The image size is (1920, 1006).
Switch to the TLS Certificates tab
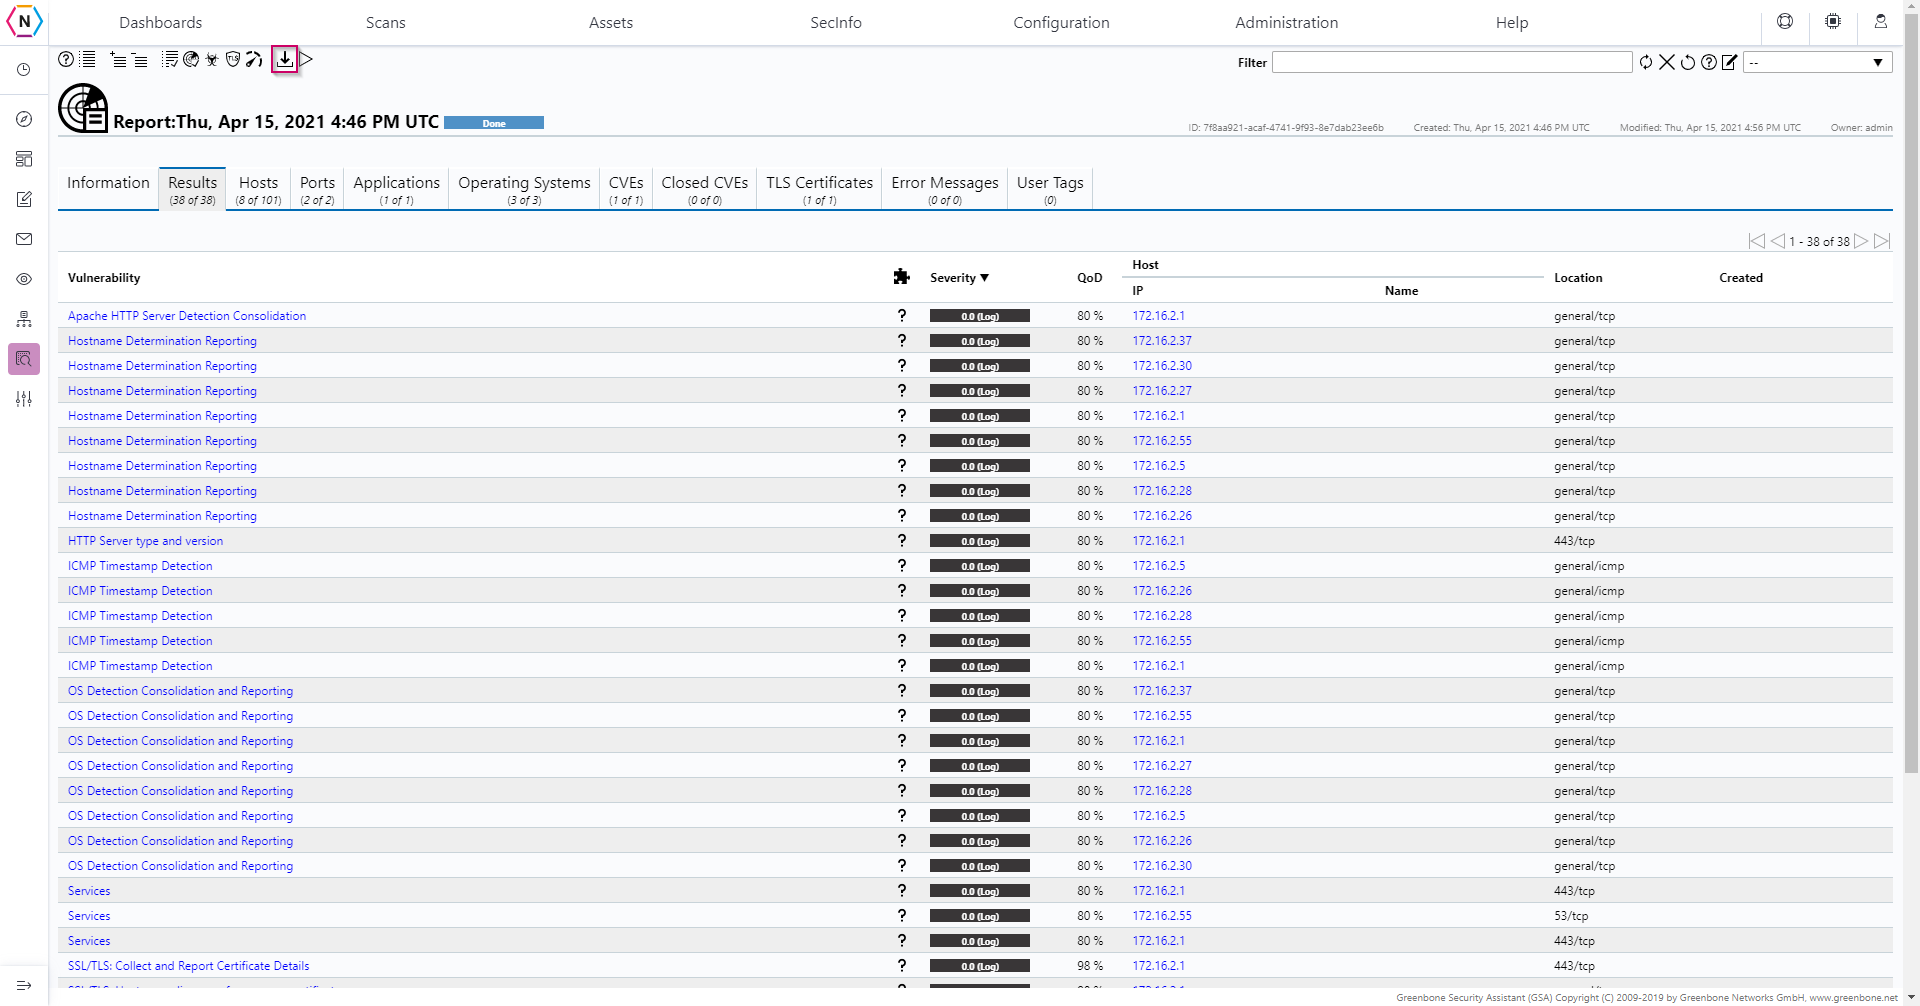(x=819, y=189)
